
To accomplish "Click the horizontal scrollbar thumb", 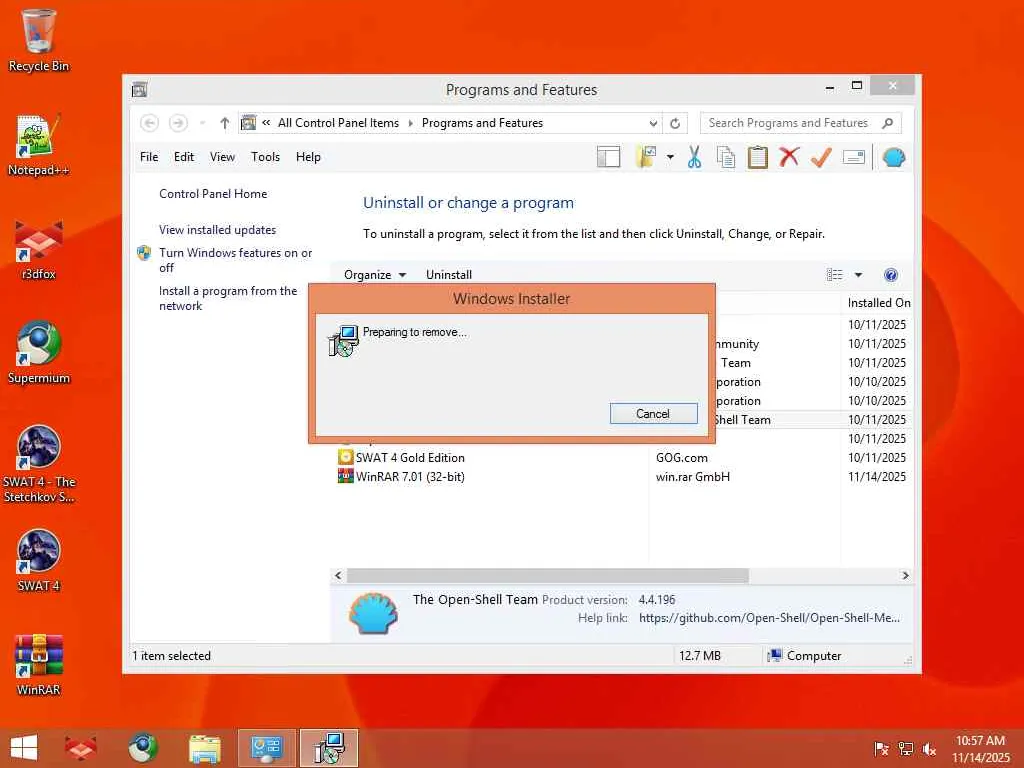I will pos(547,575).
